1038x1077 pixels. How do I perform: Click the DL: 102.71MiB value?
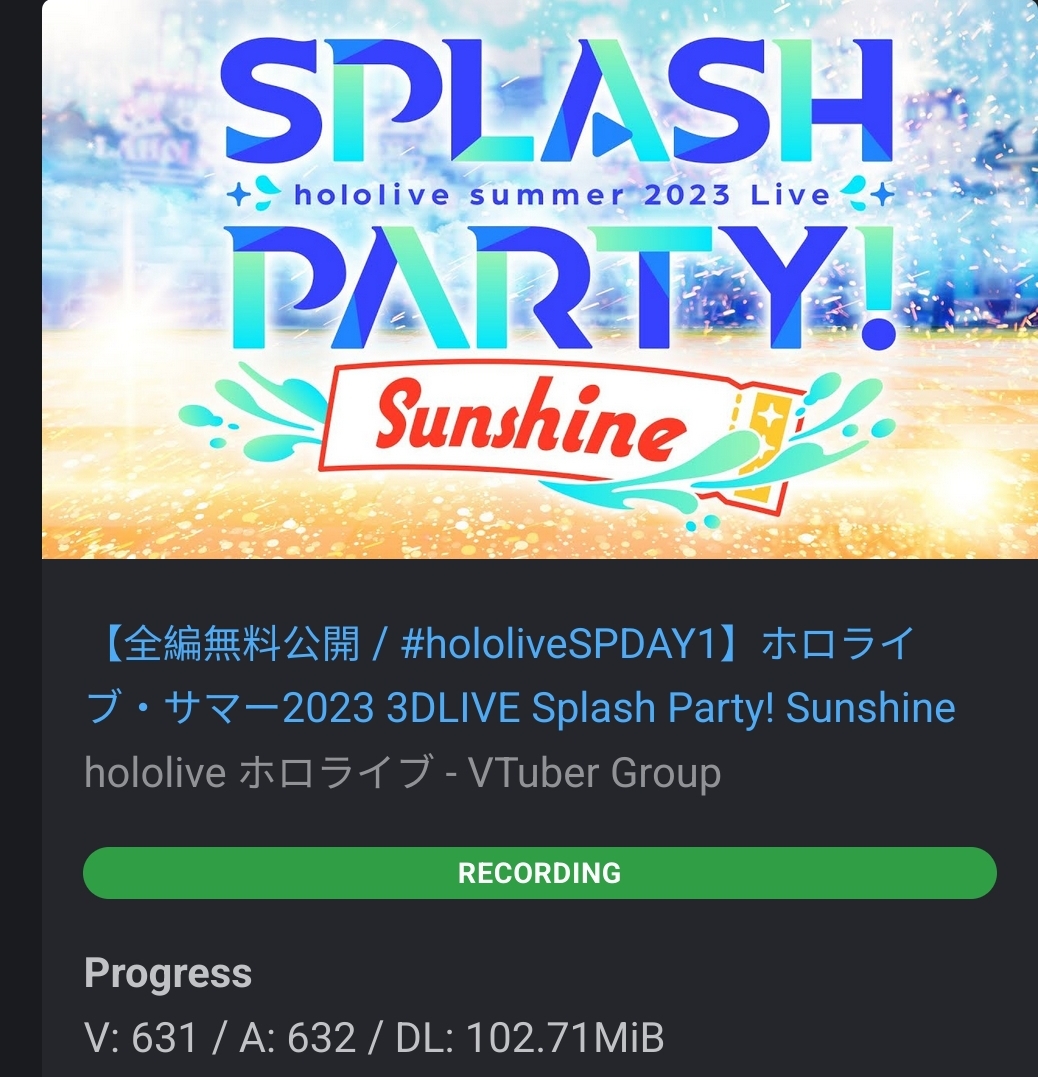(530, 1037)
